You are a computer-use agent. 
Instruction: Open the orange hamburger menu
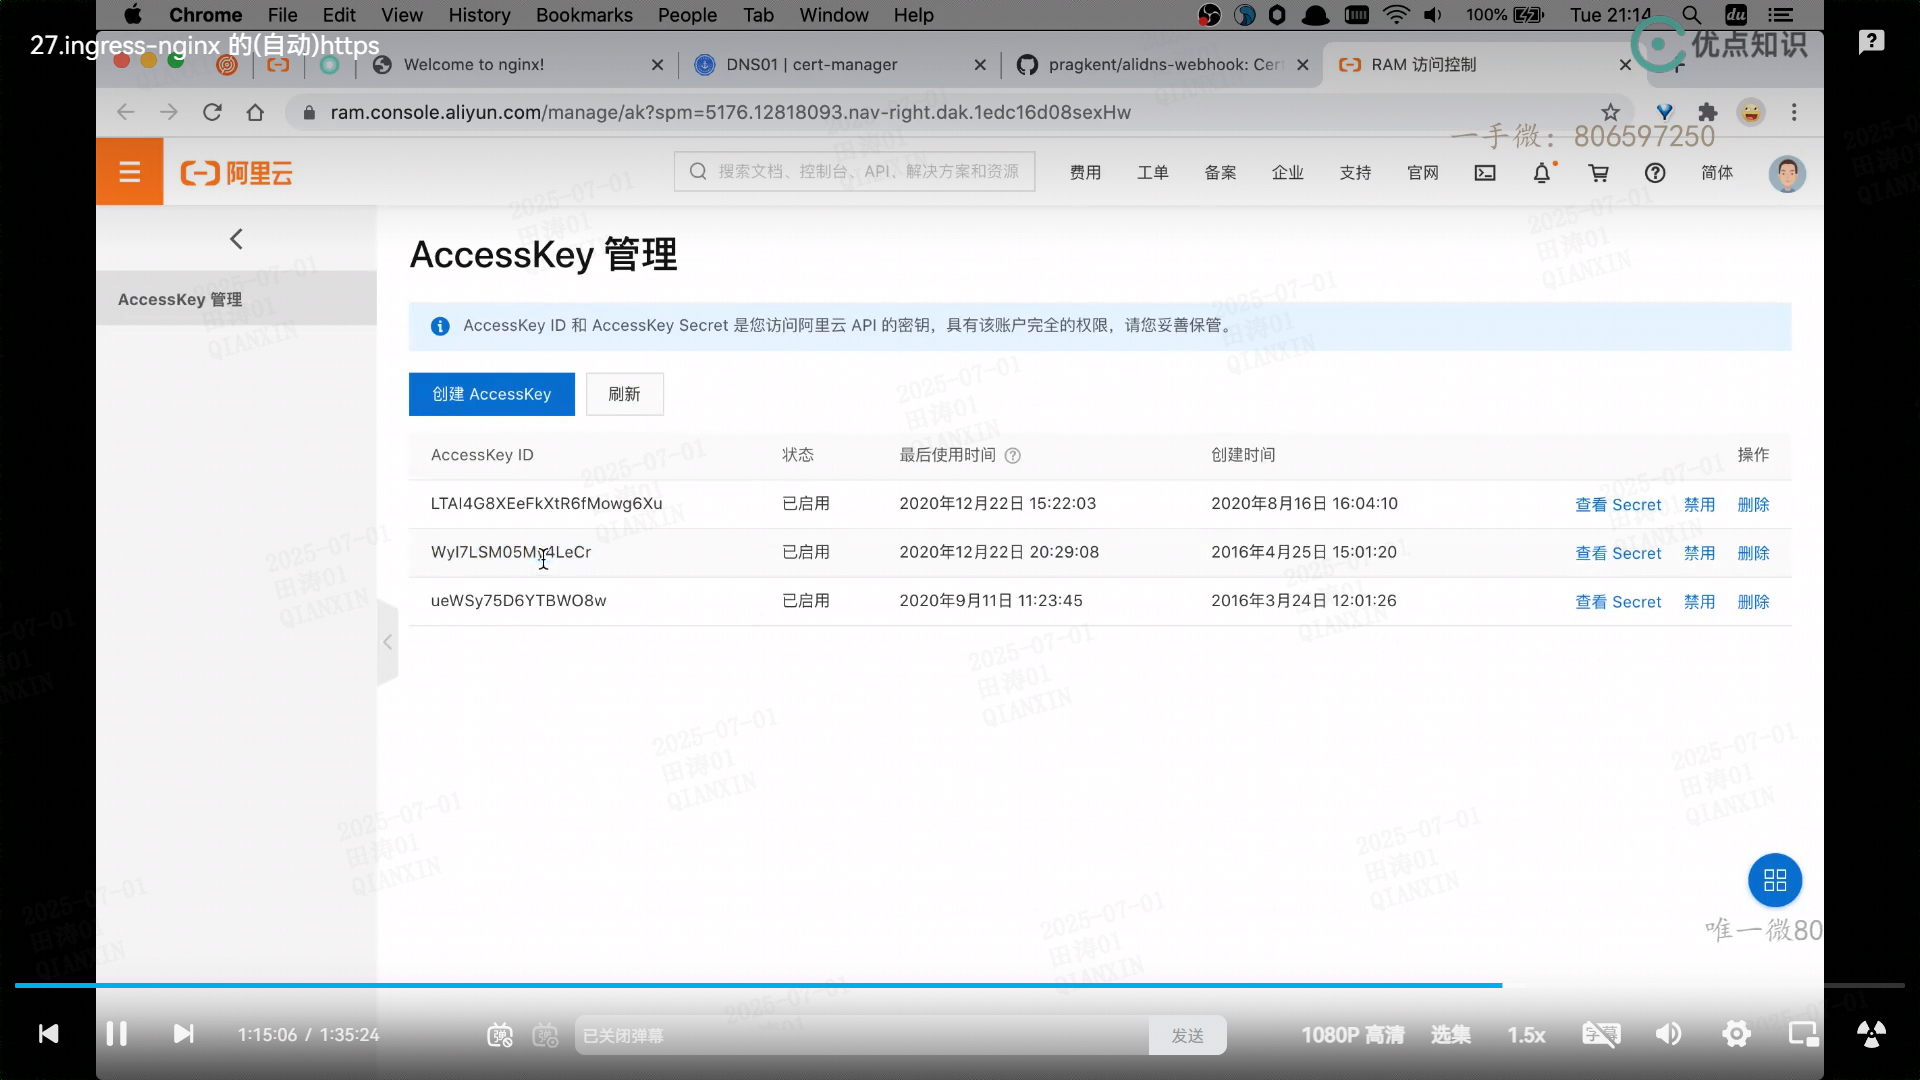[x=129, y=173]
